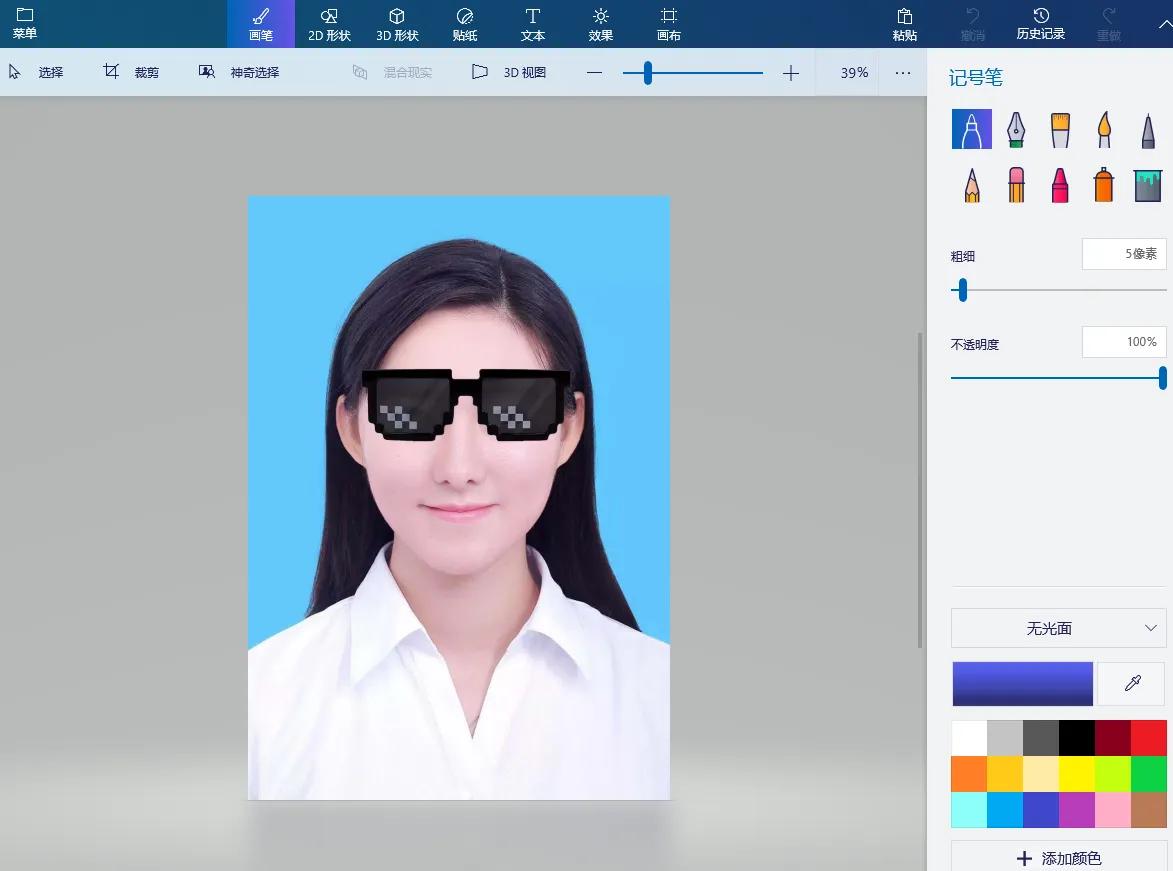Pick a color with the eyedropper
Viewport: 1173px width, 871px height.
tap(1130, 684)
